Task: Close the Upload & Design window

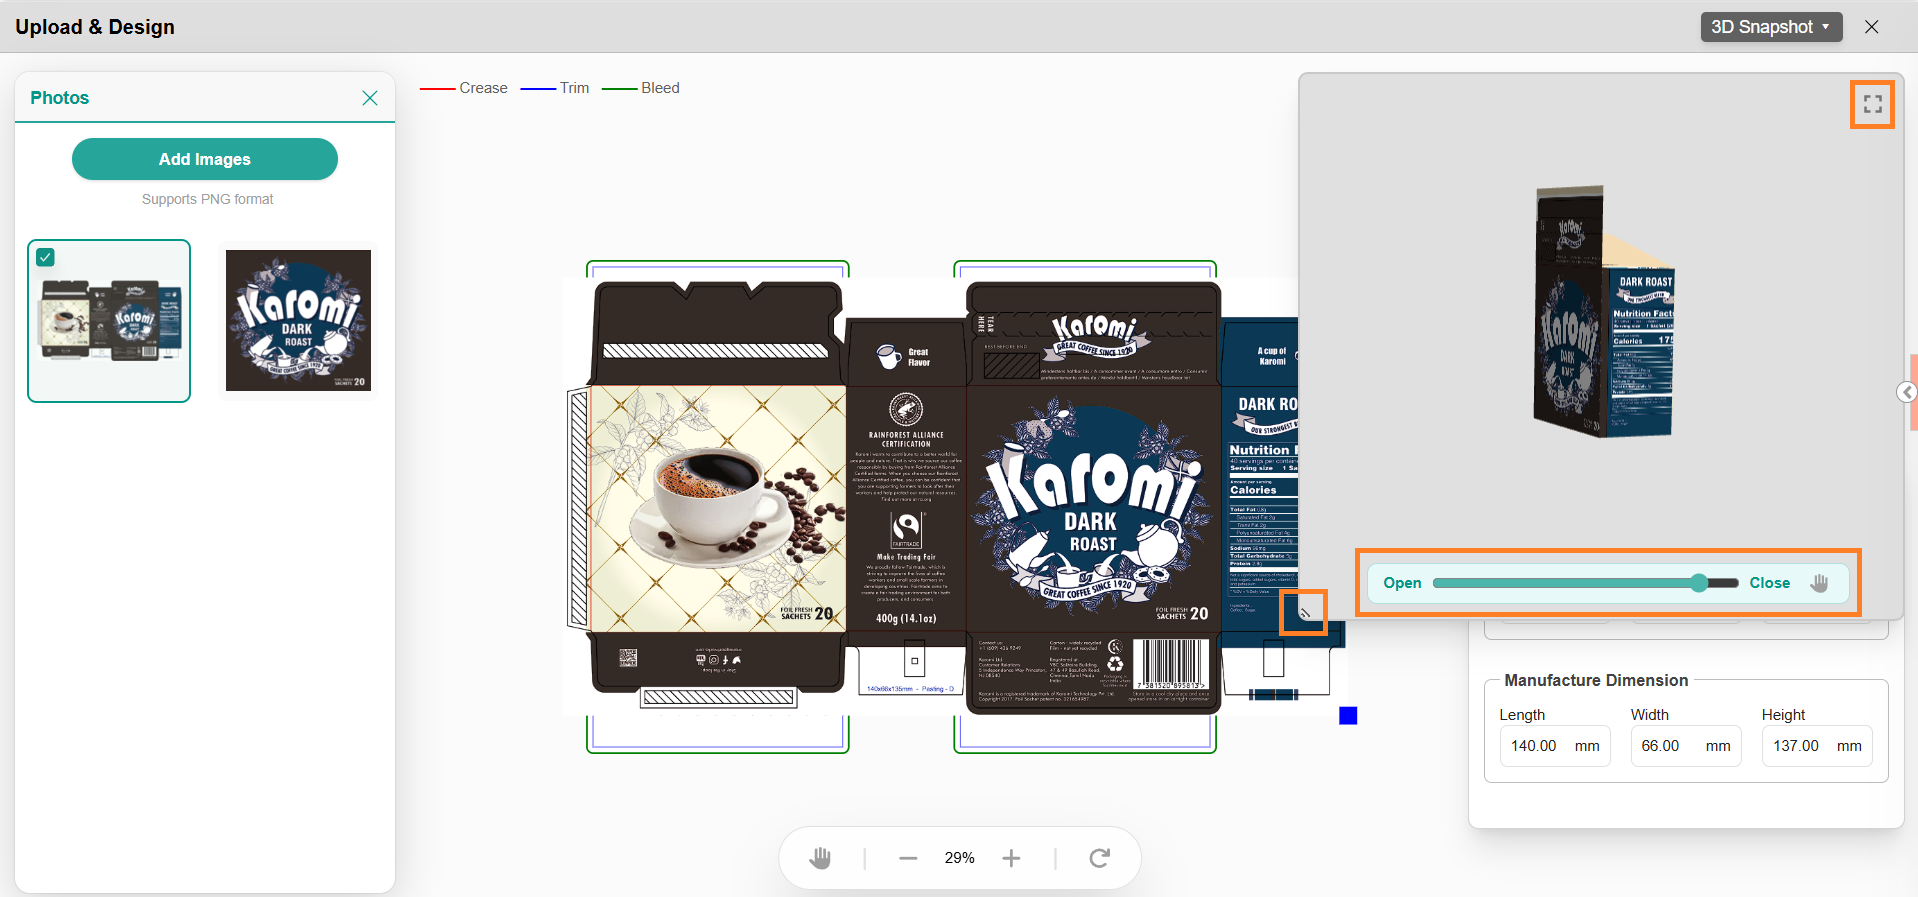Action: pos(1872,27)
